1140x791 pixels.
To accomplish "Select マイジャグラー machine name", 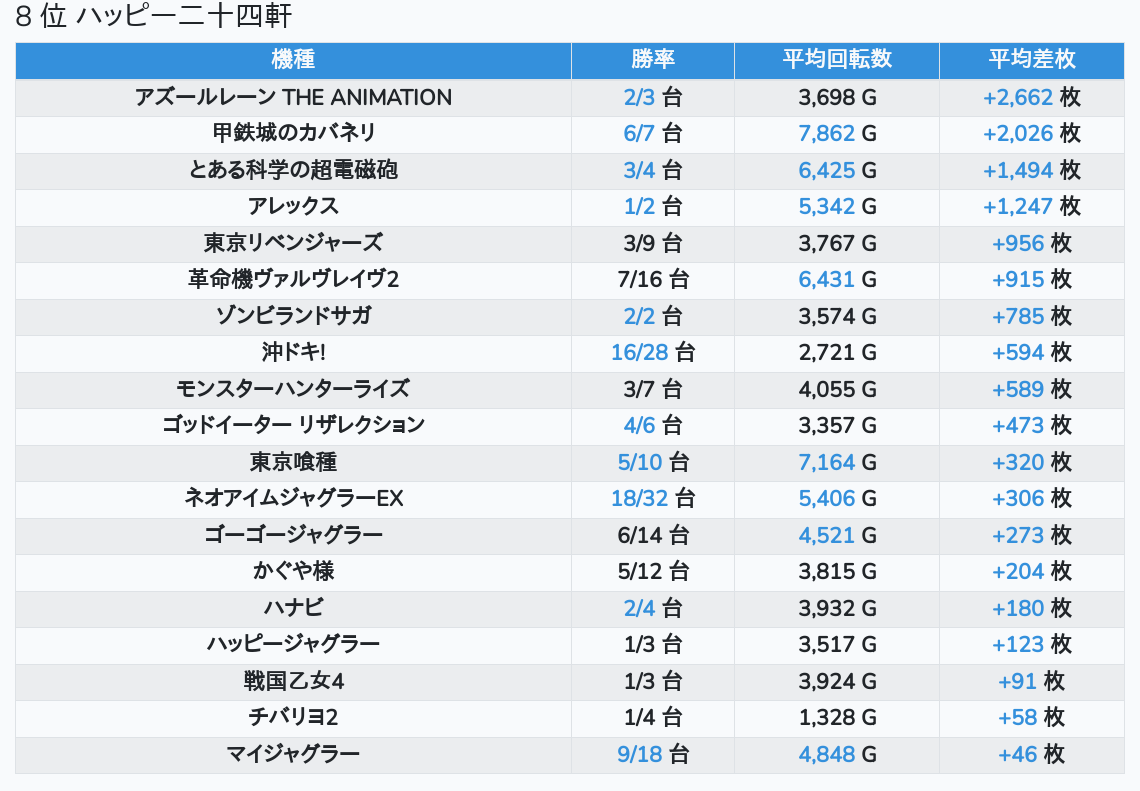I will (293, 754).
